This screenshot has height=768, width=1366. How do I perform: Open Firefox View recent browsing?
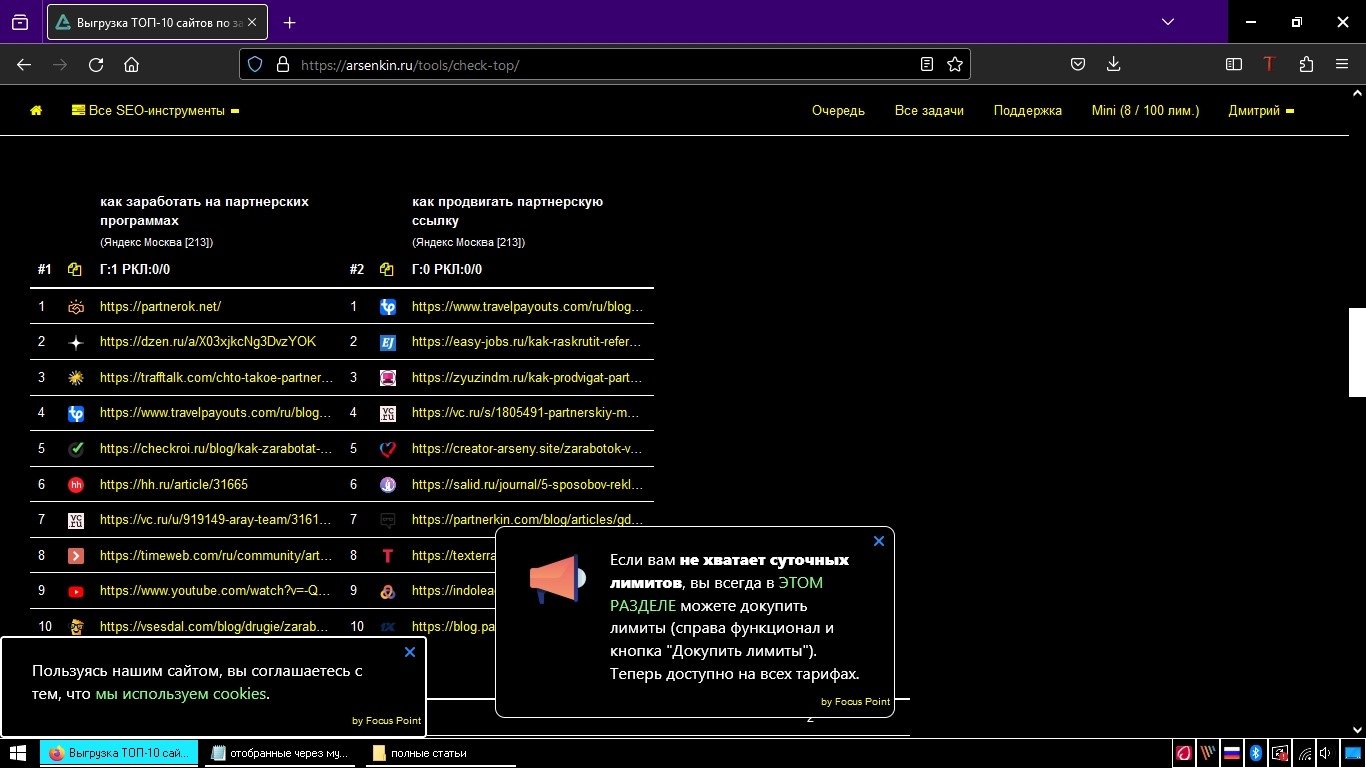[20, 22]
